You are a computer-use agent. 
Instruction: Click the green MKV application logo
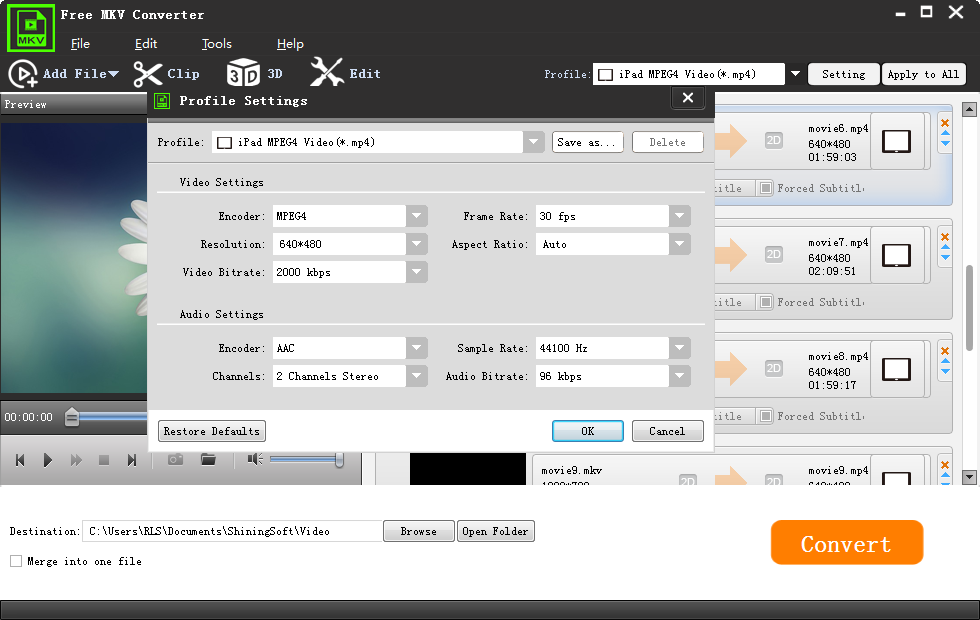tap(31, 28)
